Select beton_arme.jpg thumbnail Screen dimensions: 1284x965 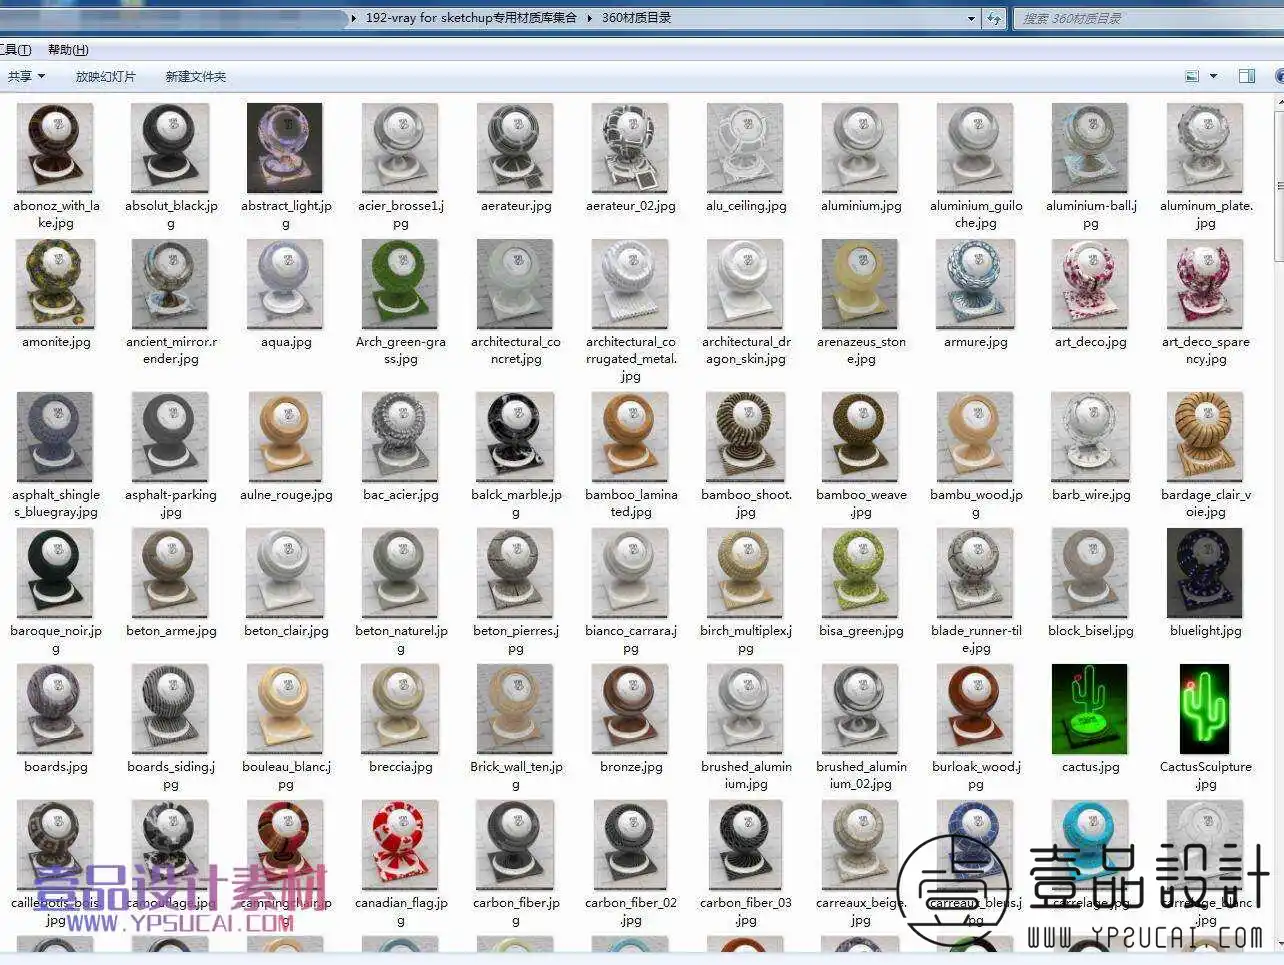point(171,573)
